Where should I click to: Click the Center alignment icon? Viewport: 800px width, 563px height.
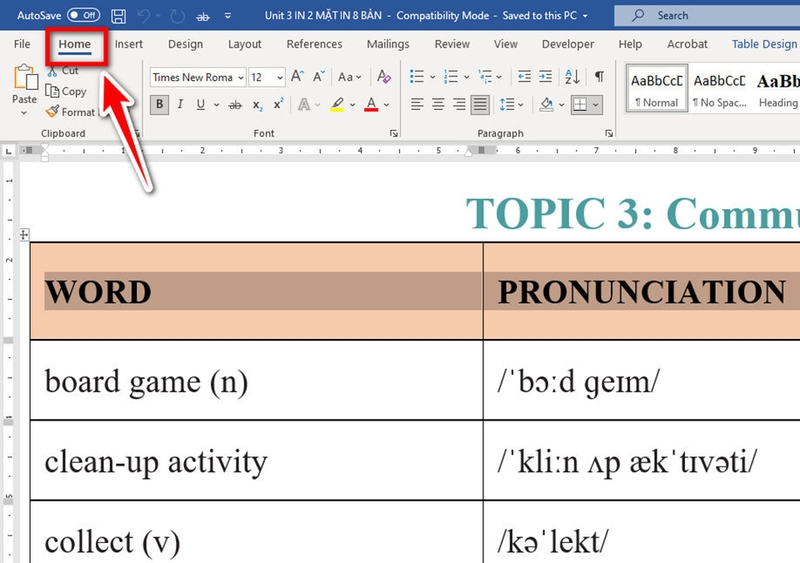[x=438, y=105]
